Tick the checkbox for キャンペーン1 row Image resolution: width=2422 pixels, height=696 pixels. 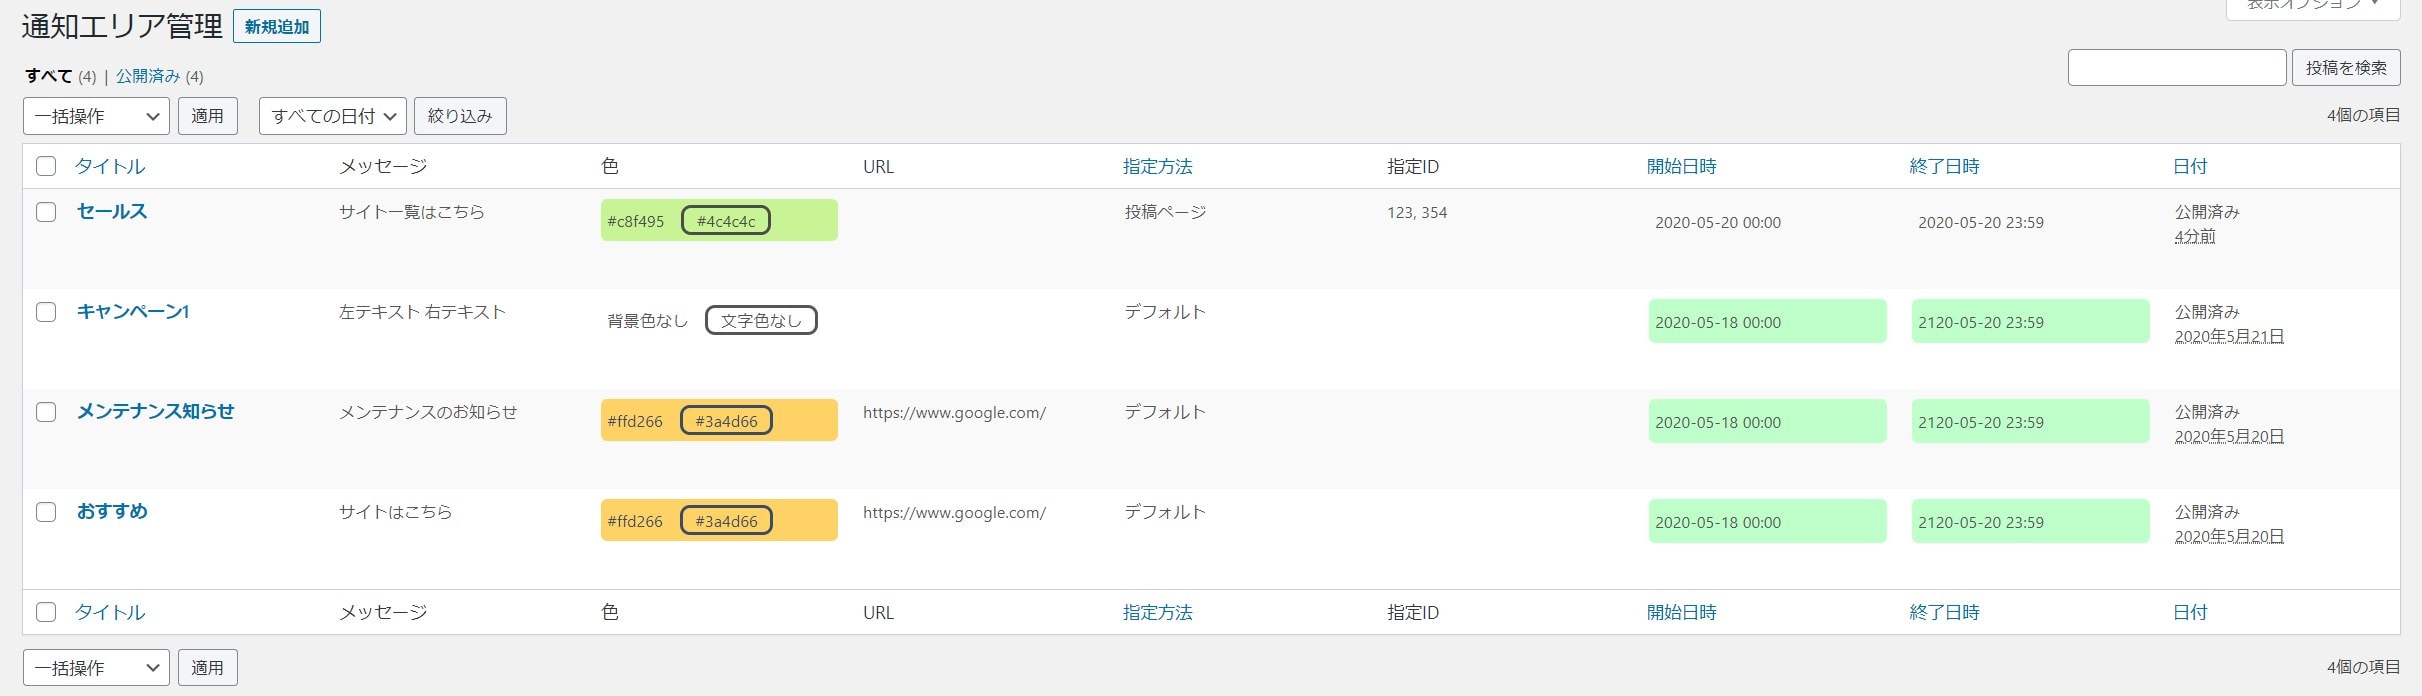pos(46,312)
